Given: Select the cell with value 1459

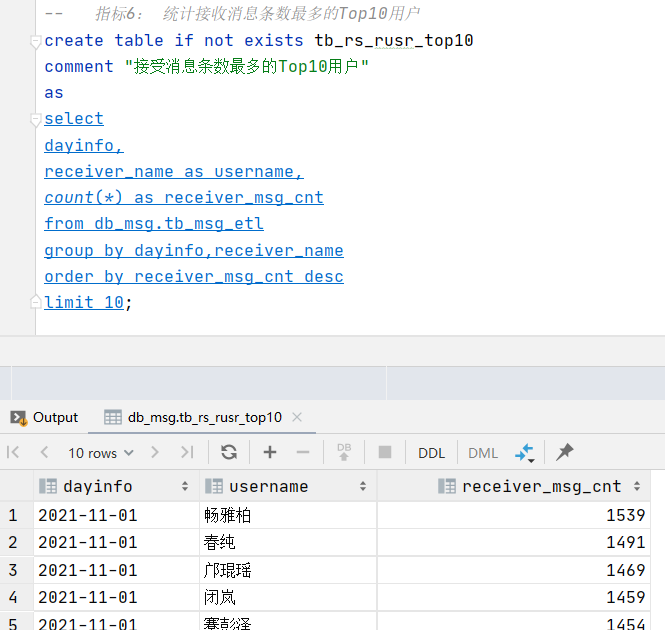Looking at the screenshot, I should 514,597.
